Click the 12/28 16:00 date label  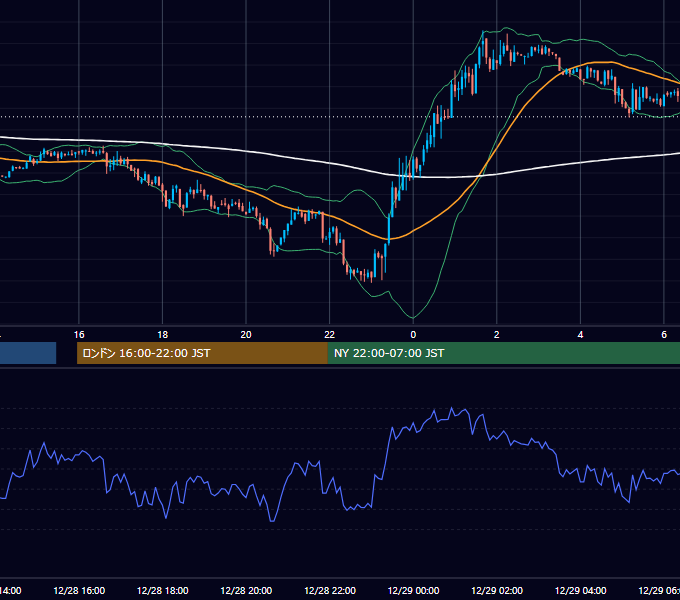tap(79, 591)
